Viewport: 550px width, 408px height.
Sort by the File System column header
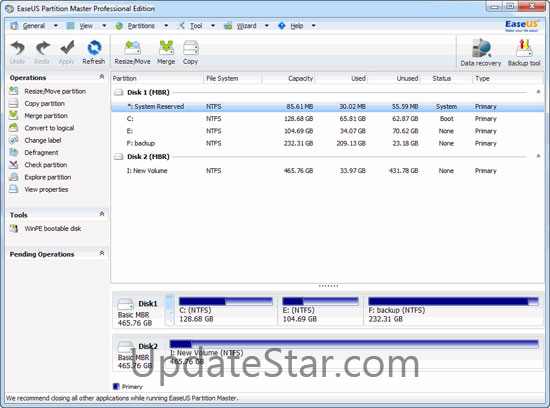(x=233, y=79)
